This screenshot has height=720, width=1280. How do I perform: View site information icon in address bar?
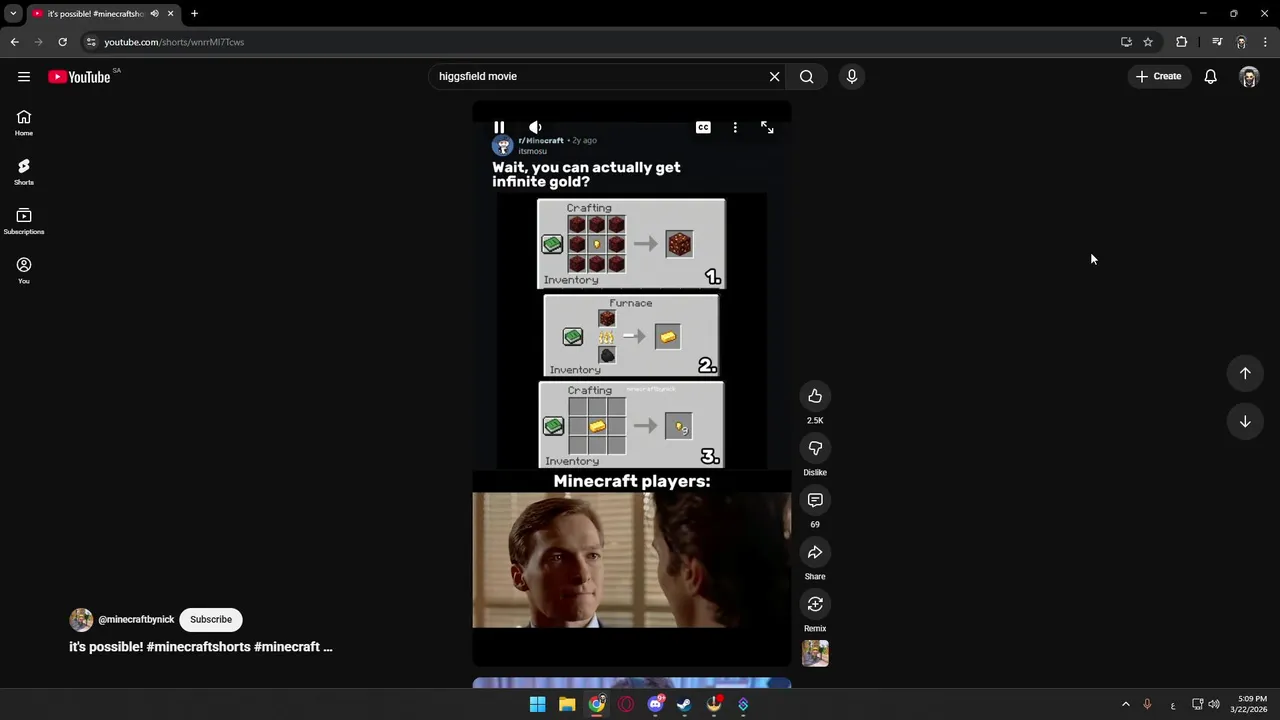click(91, 42)
